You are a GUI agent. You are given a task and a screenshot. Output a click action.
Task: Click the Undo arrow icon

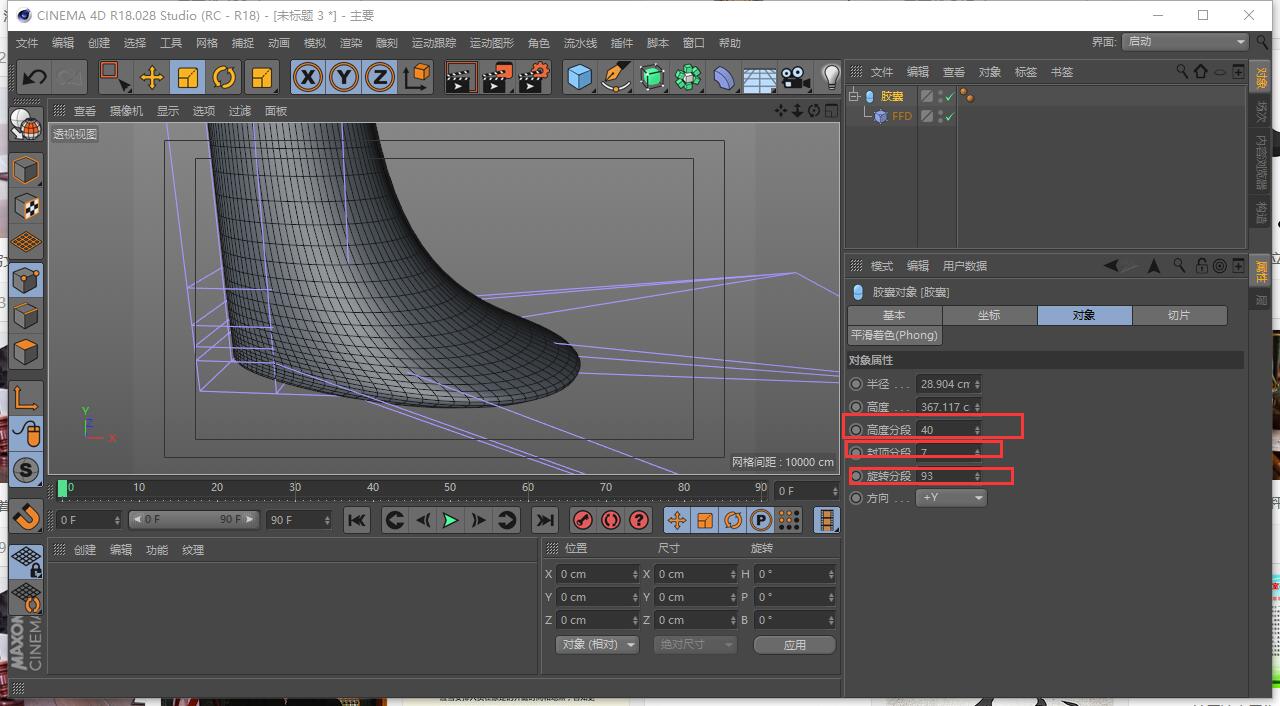pyautogui.click(x=34, y=77)
